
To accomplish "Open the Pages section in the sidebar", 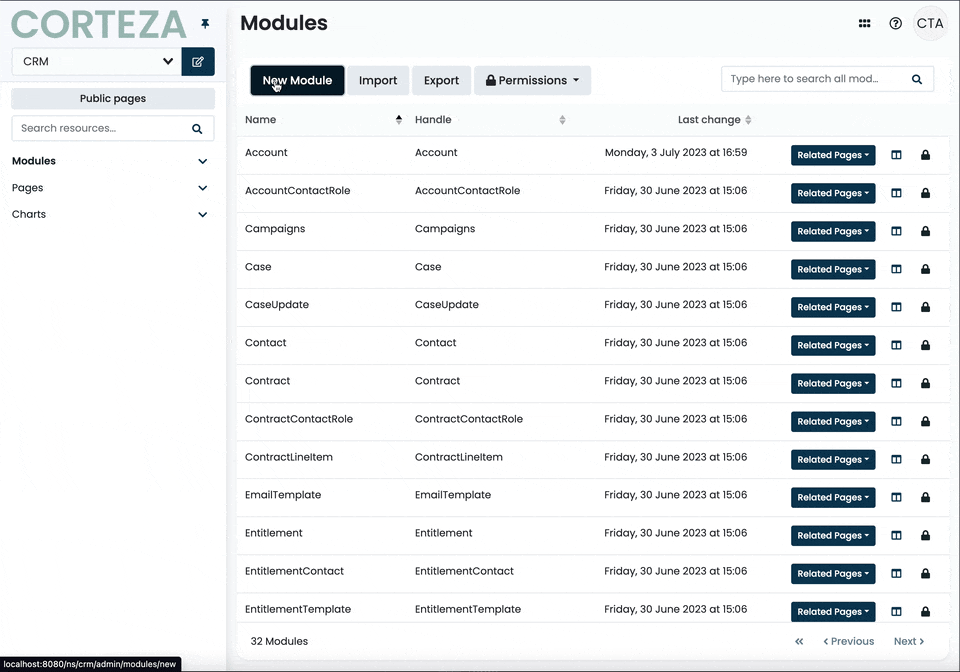I will click(112, 187).
